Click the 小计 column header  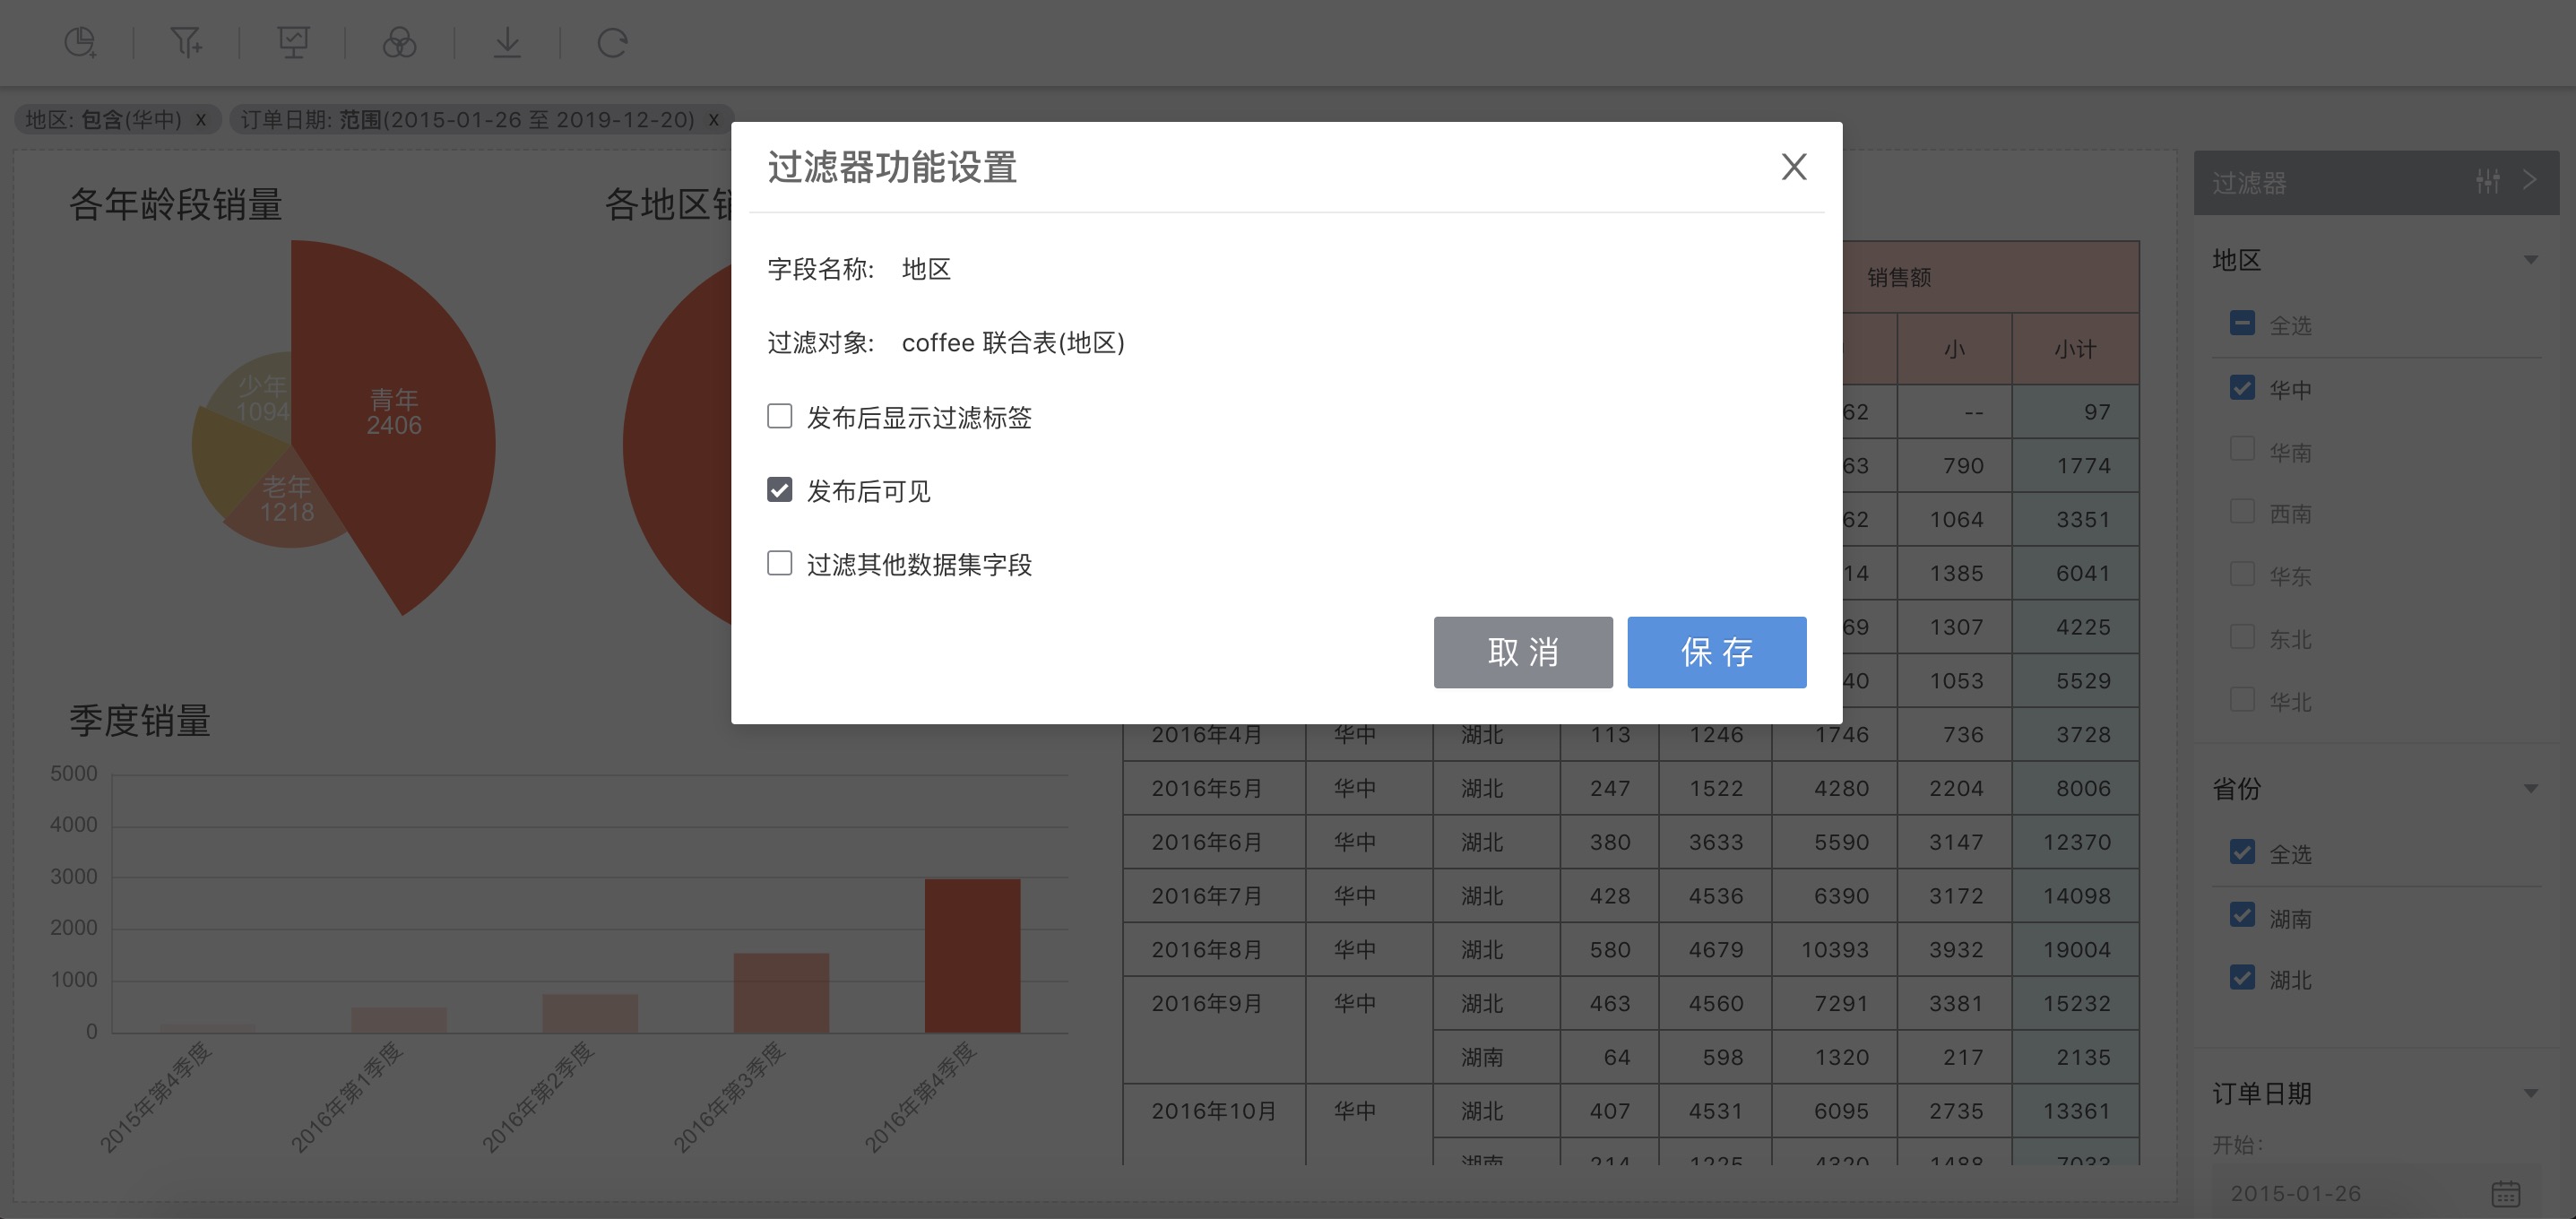click(2075, 349)
